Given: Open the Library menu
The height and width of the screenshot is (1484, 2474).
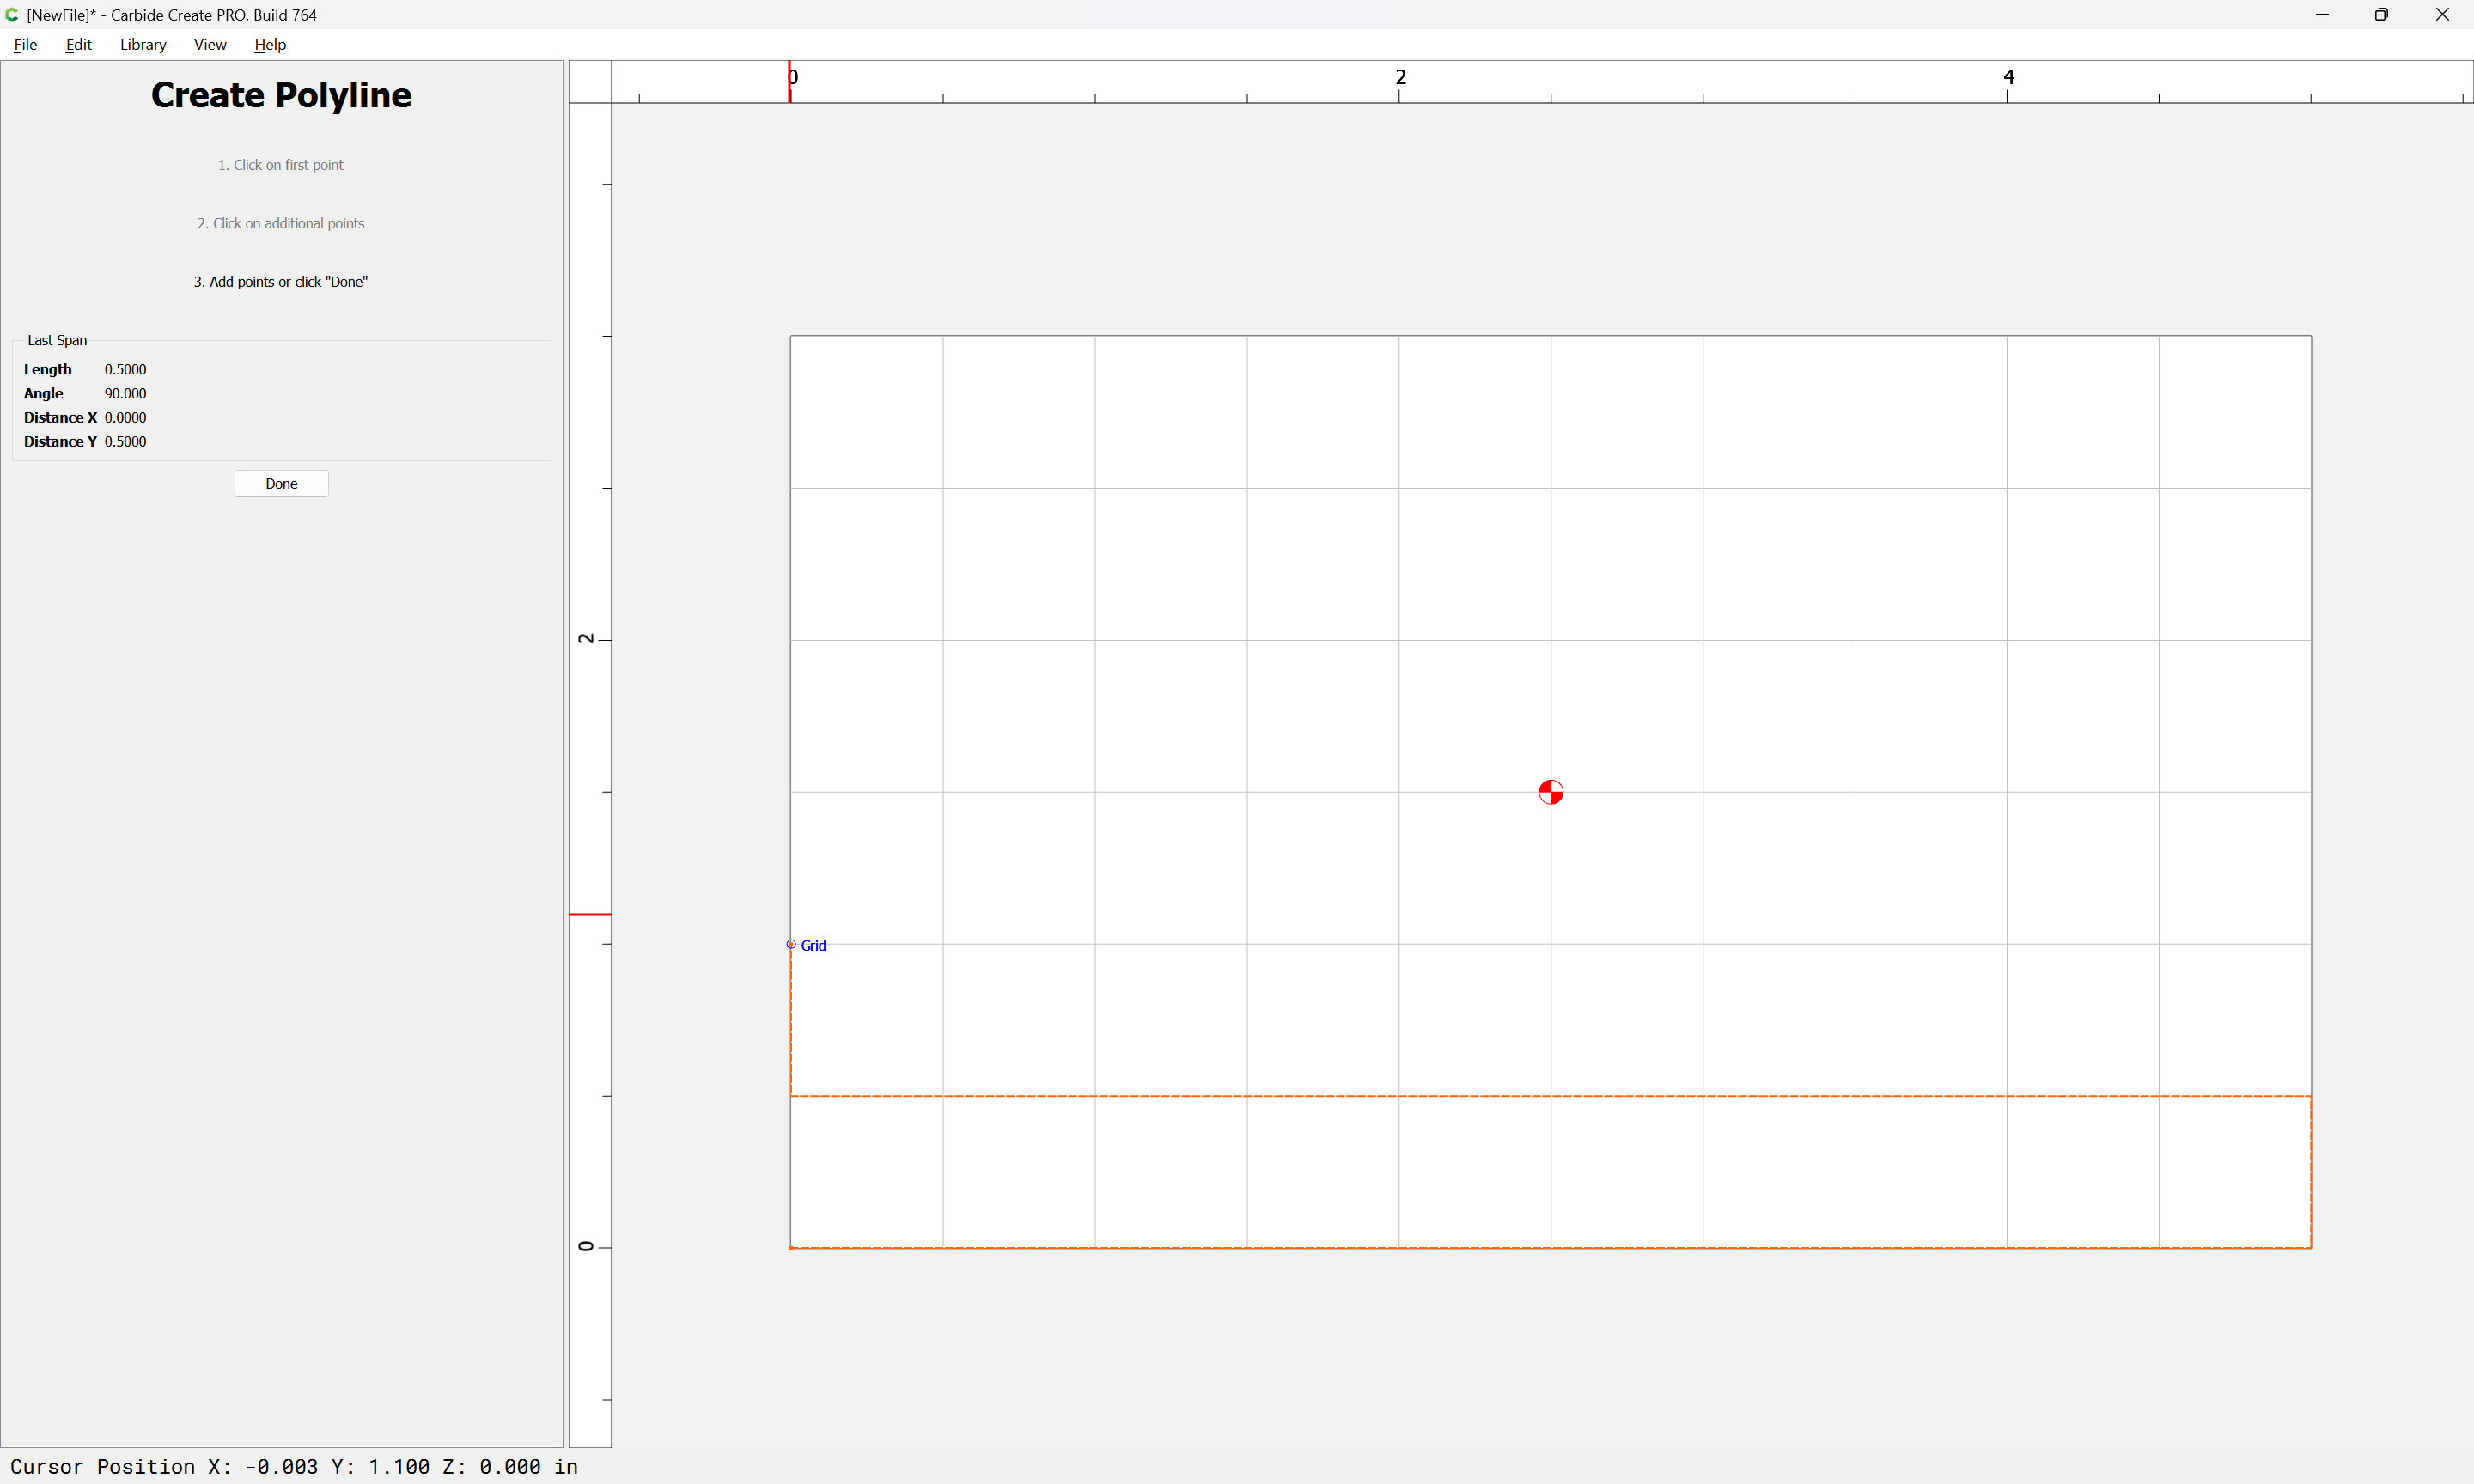Looking at the screenshot, I should click(143, 45).
